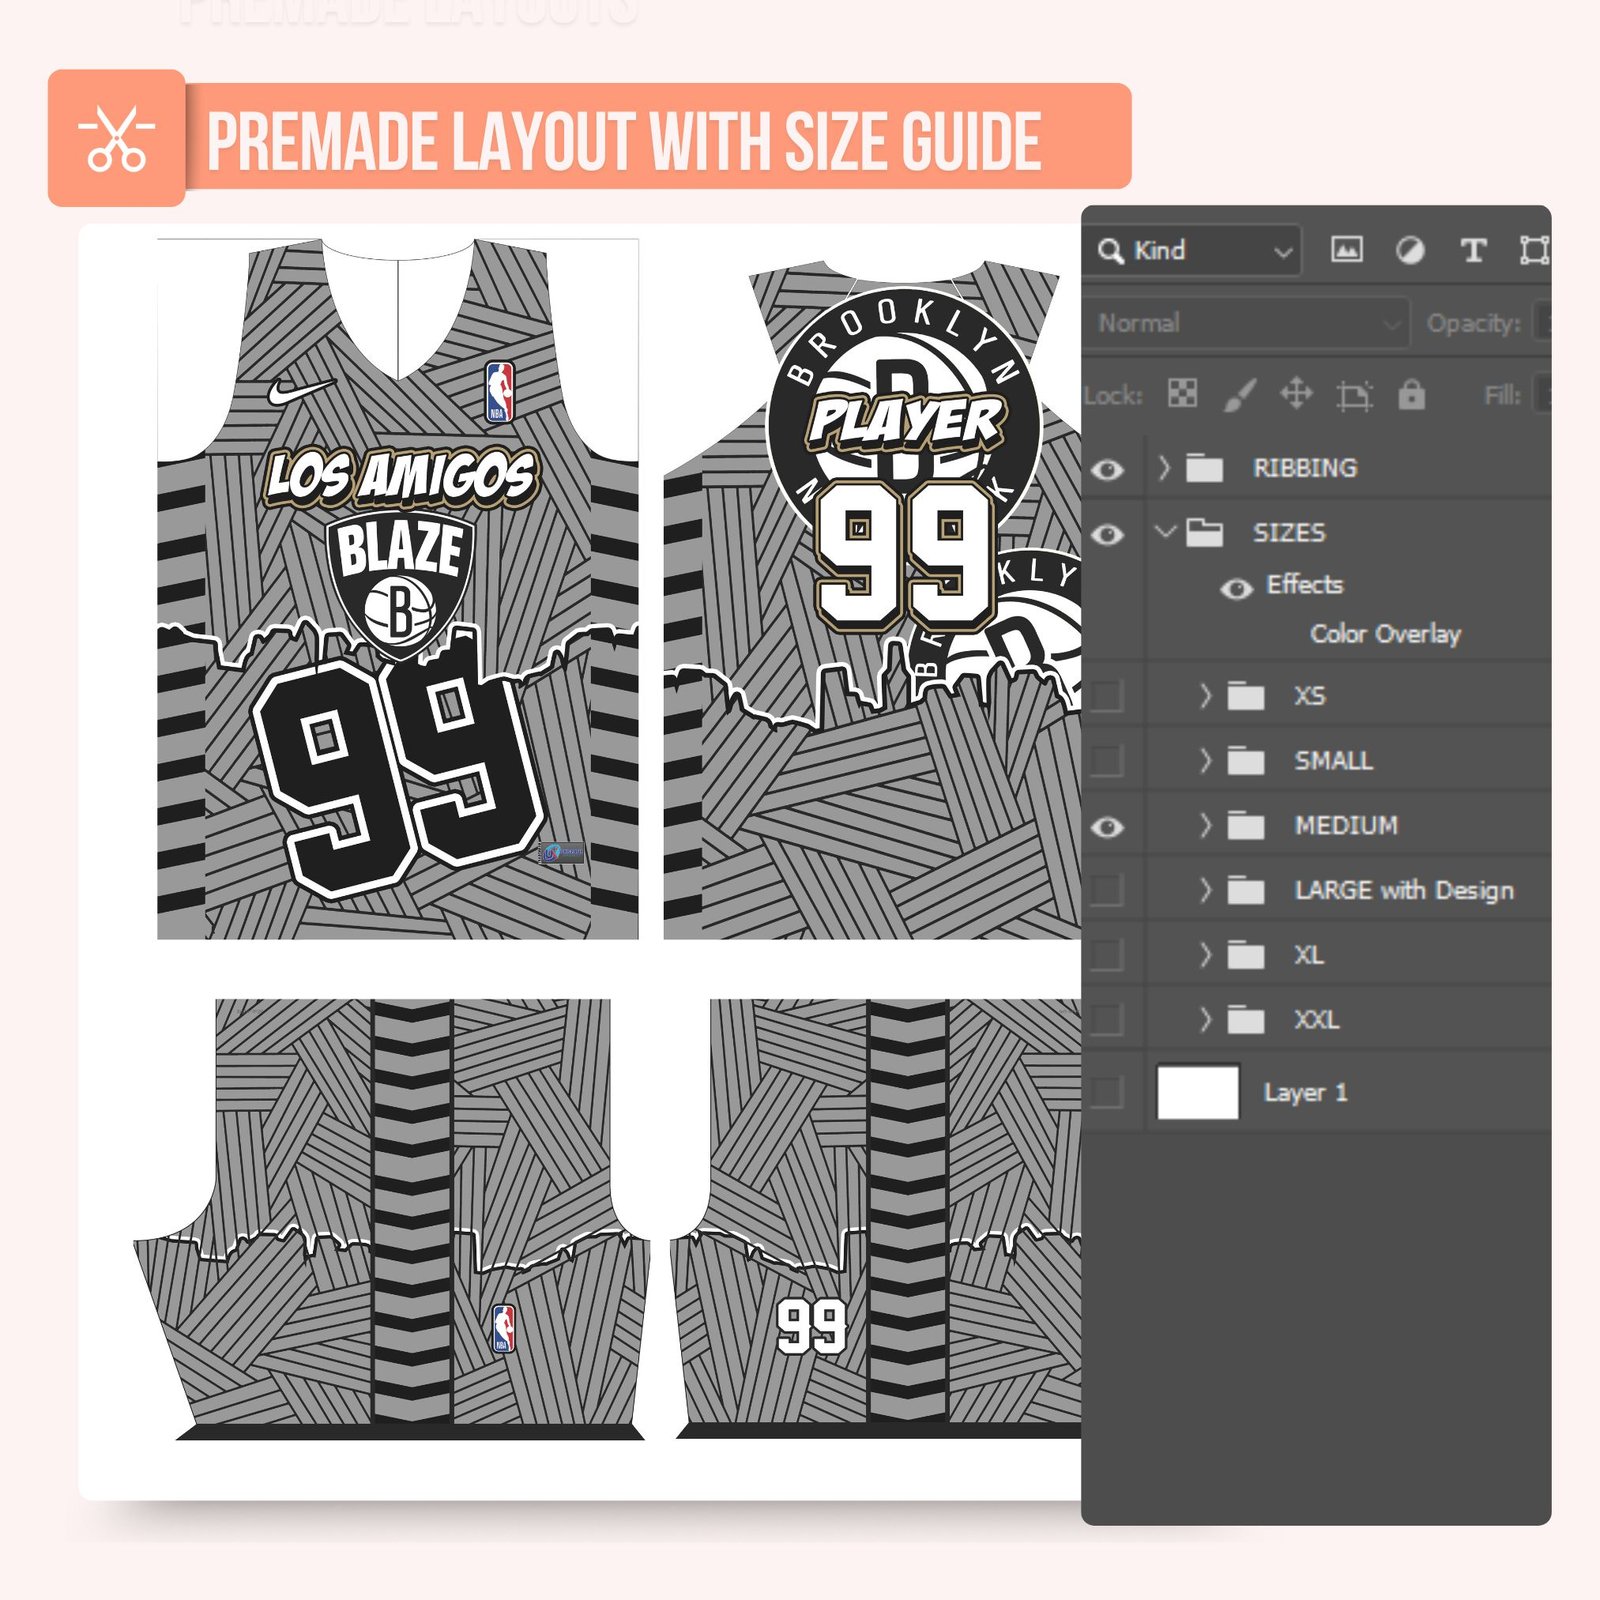Image resolution: width=1600 pixels, height=1600 pixels.
Task: Show the XS size group
Action: (x=1107, y=696)
